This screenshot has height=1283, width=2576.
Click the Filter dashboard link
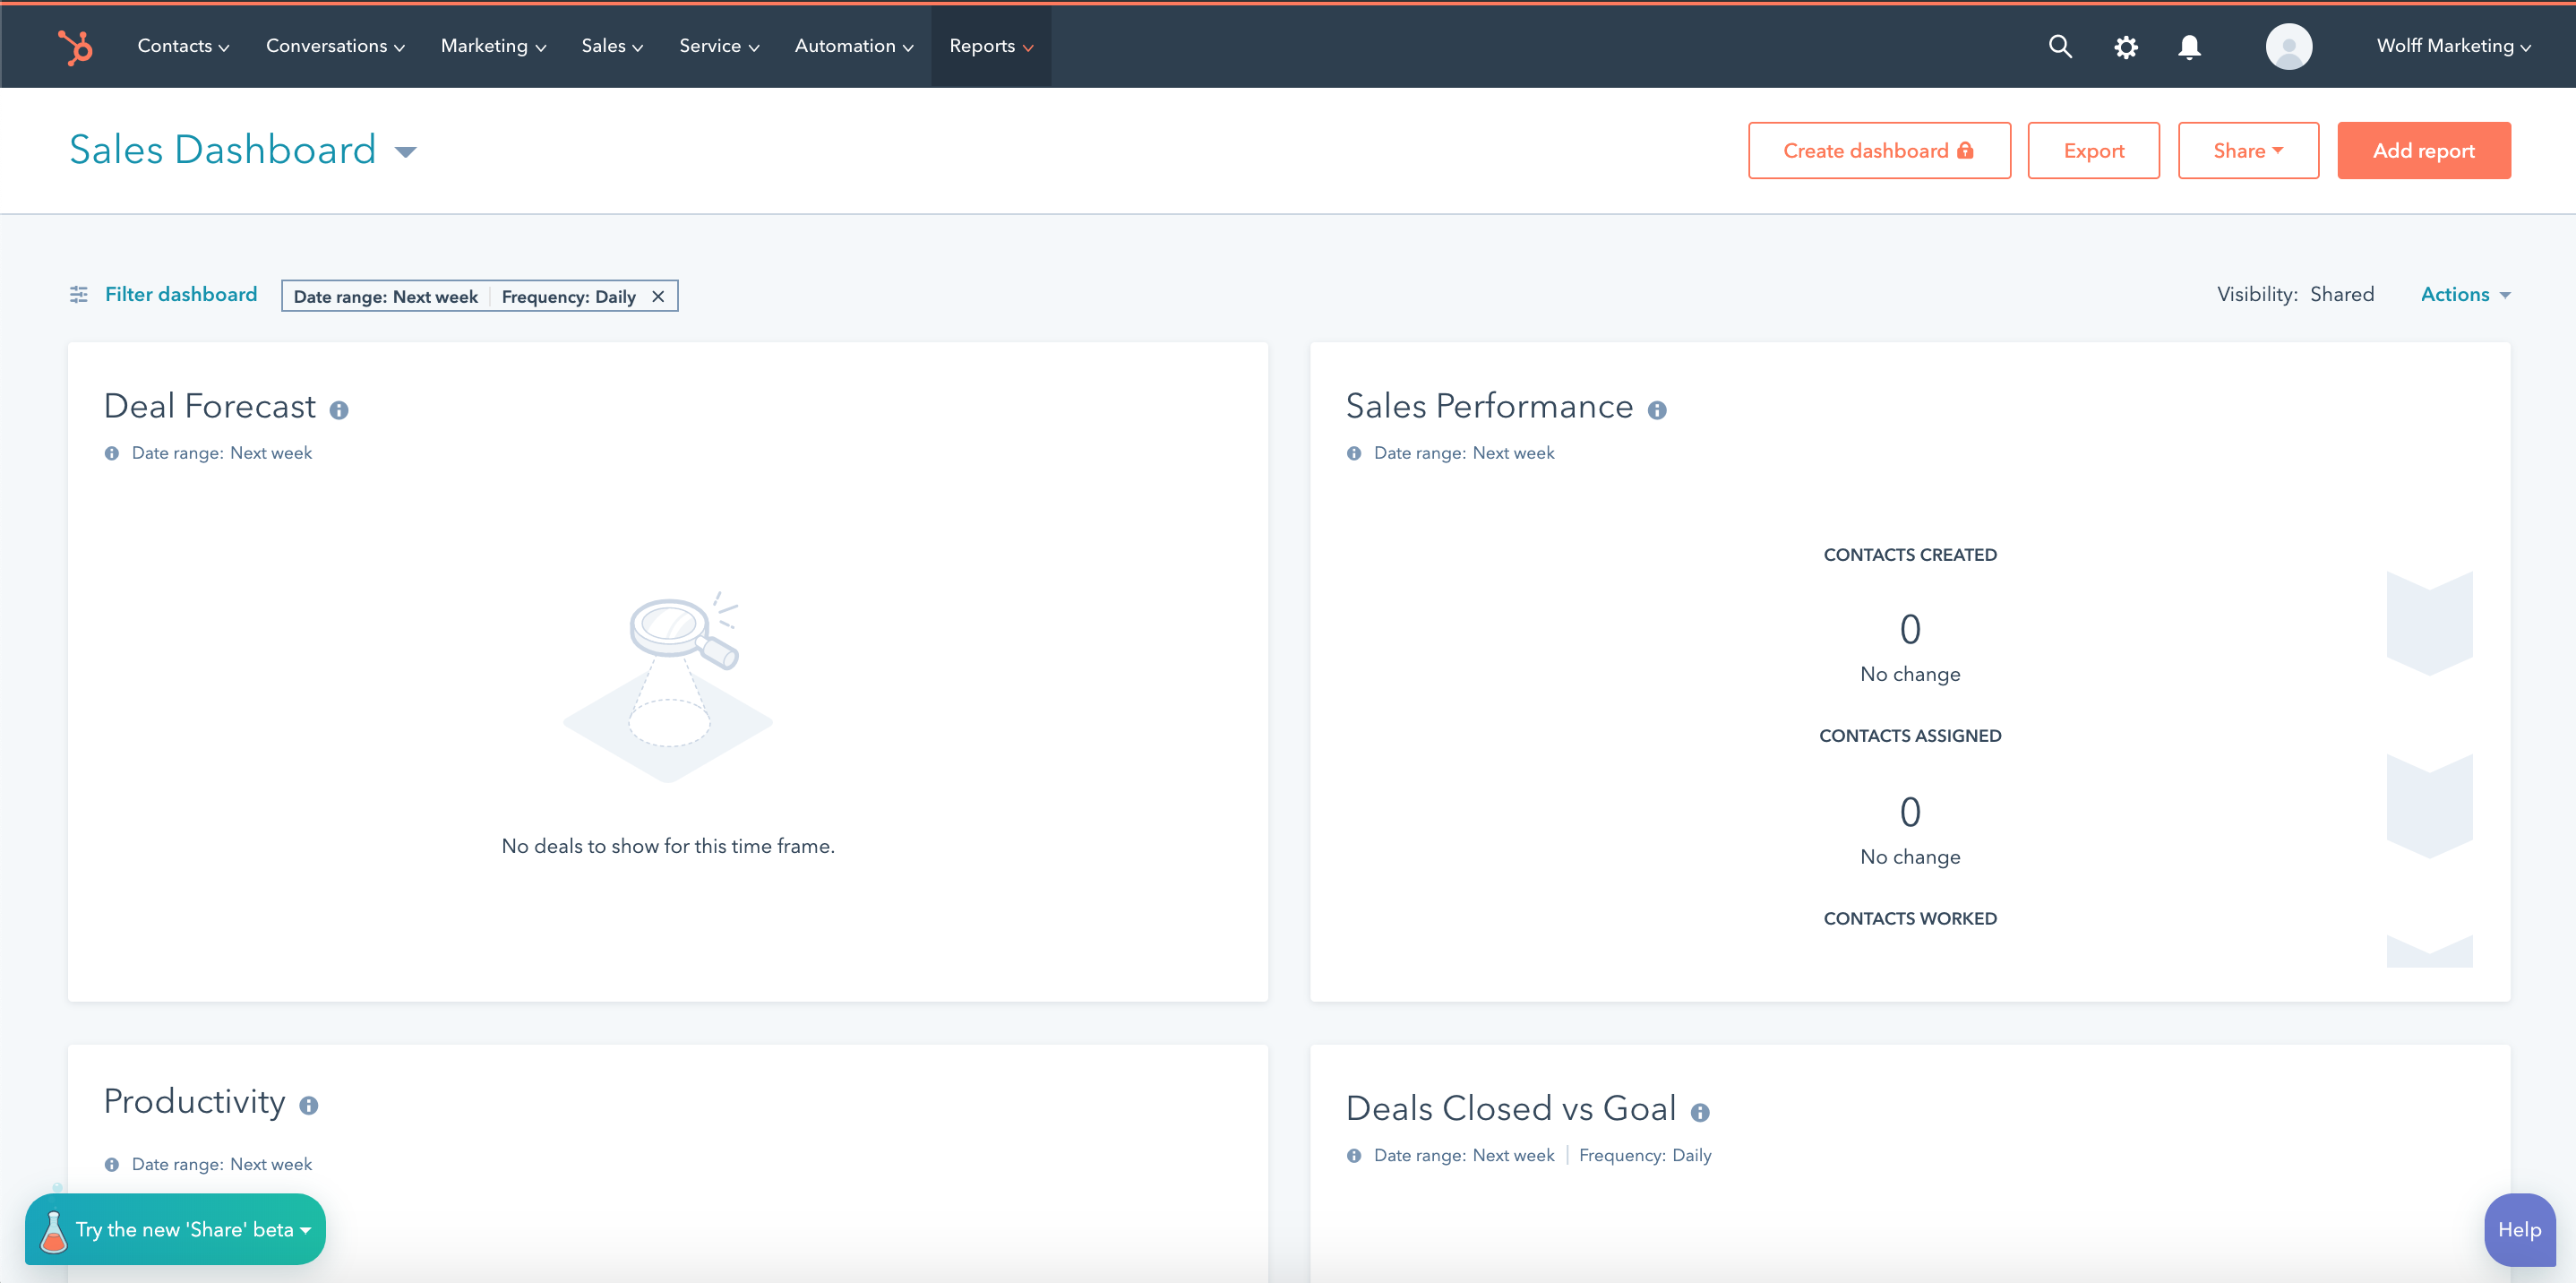tap(180, 294)
